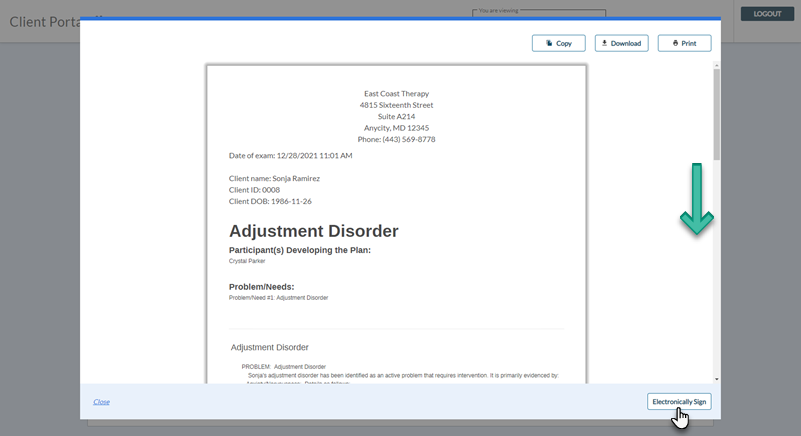This screenshot has height=436, width=801.
Task: Click the vertical scrollbar thumb
Action: pyautogui.click(x=717, y=114)
